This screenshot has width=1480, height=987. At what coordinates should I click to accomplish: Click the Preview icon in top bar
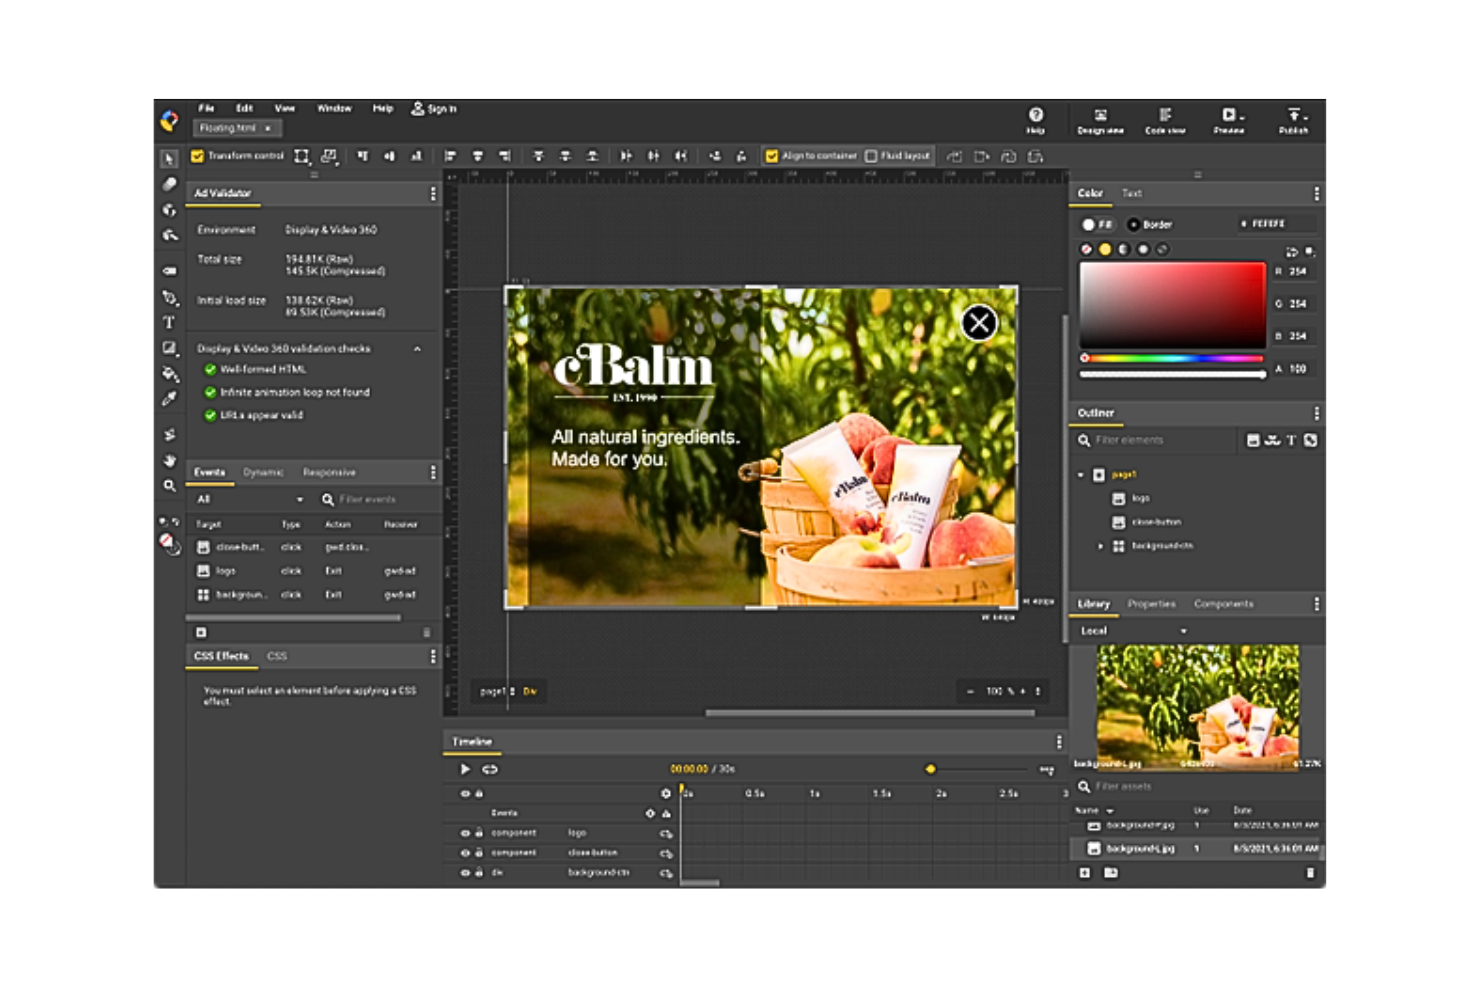(1229, 120)
